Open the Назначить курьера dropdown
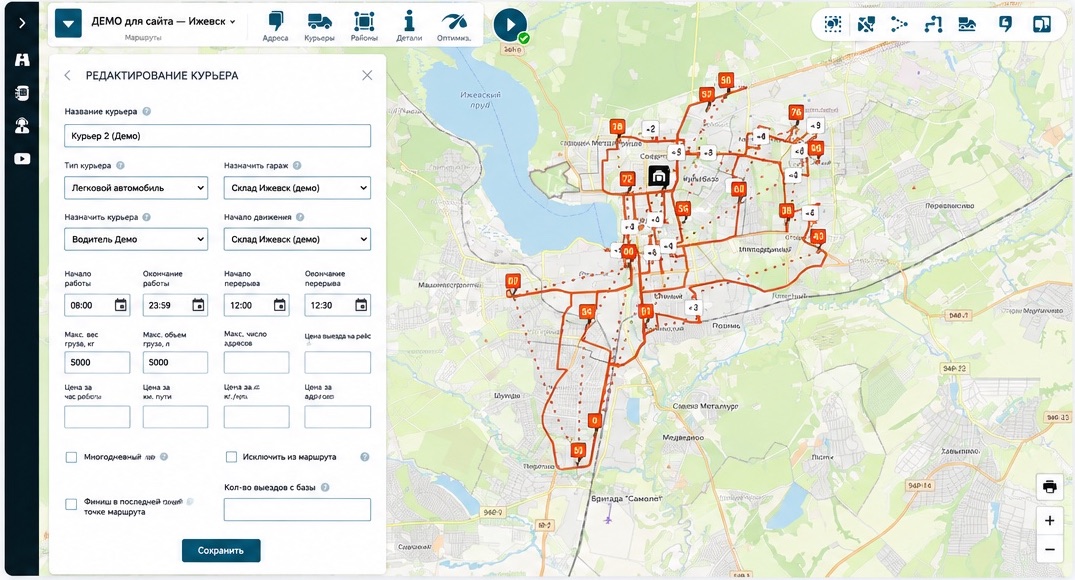The width and height of the screenshot is (1075, 580). (x=136, y=239)
